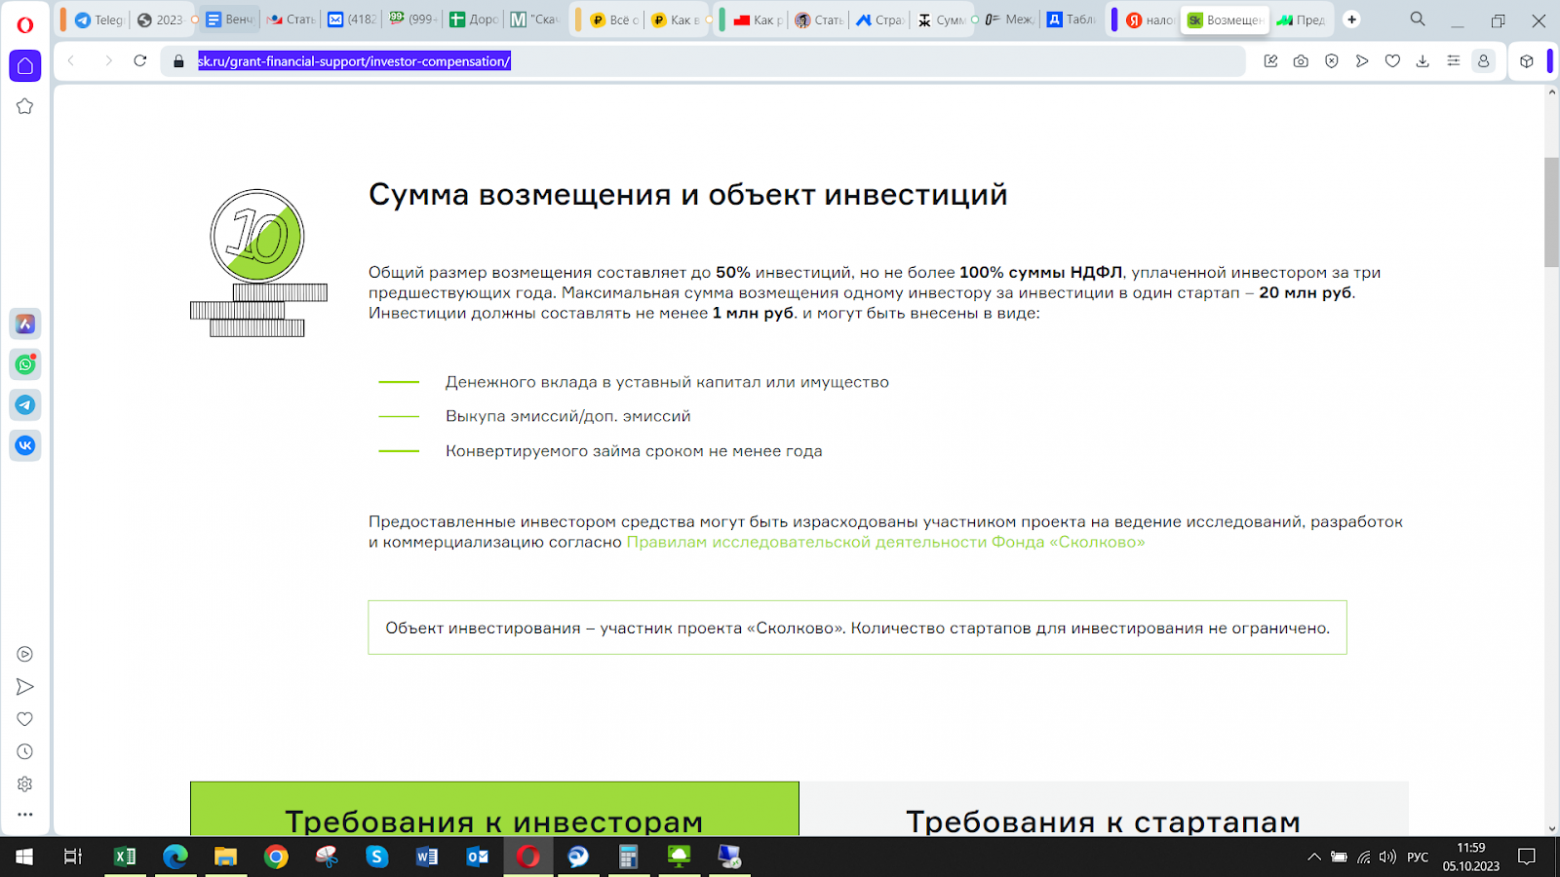Switch to the Telegram browser tab
This screenshot has width=1560, height=877.
98,20
